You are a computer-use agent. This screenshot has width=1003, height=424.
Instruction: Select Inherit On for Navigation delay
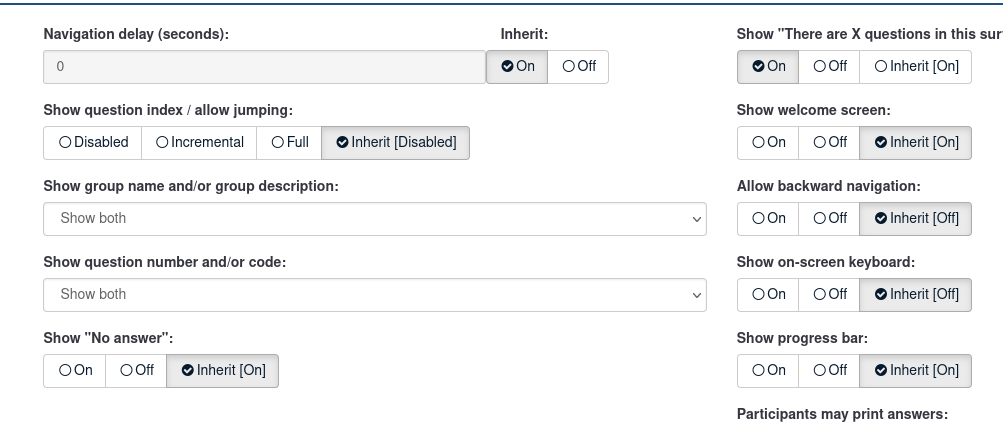tap(517, 67)
